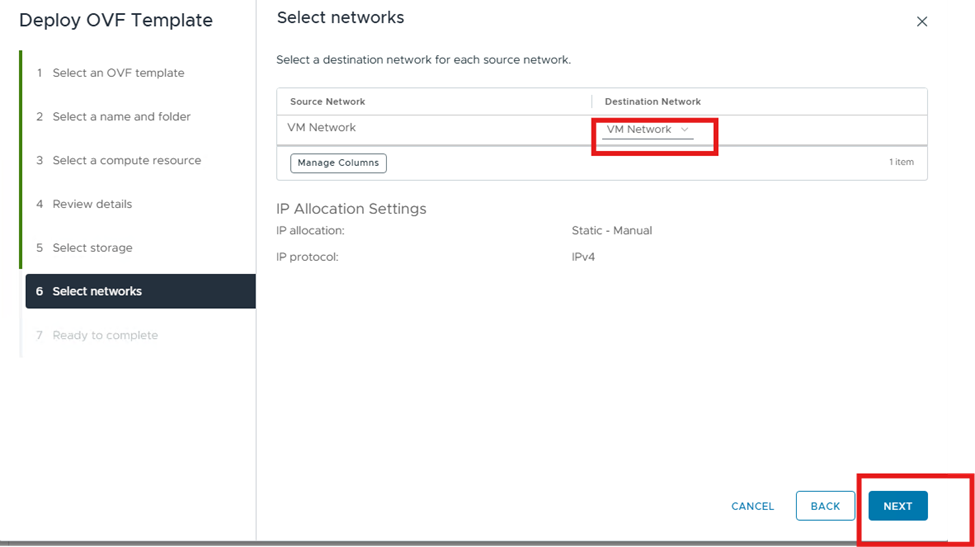
Task: Expand the Destination Network VM Network dropdown
Action: click(648, 130)
